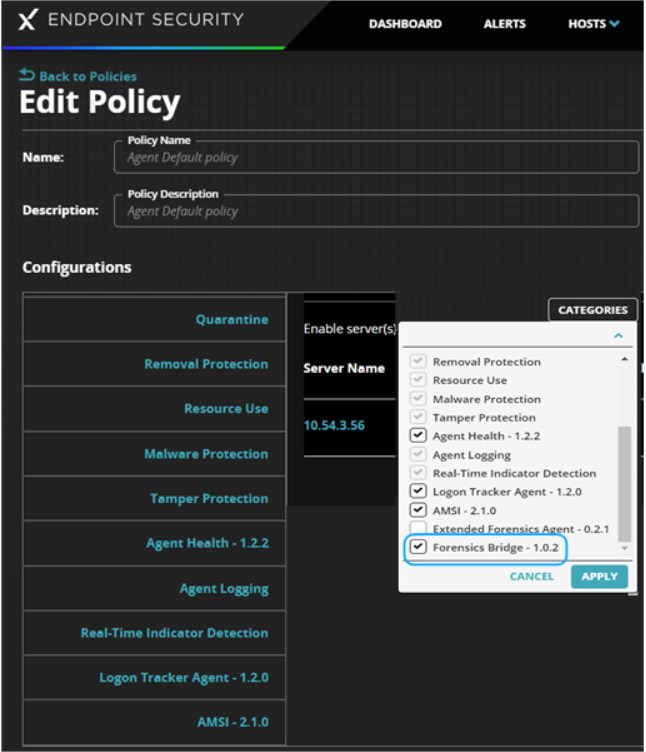Screen dimensions: 646x752
Task: Uncheck the AMSI - 2.1.0 checkbox
Action: click(x=418, y=509)
